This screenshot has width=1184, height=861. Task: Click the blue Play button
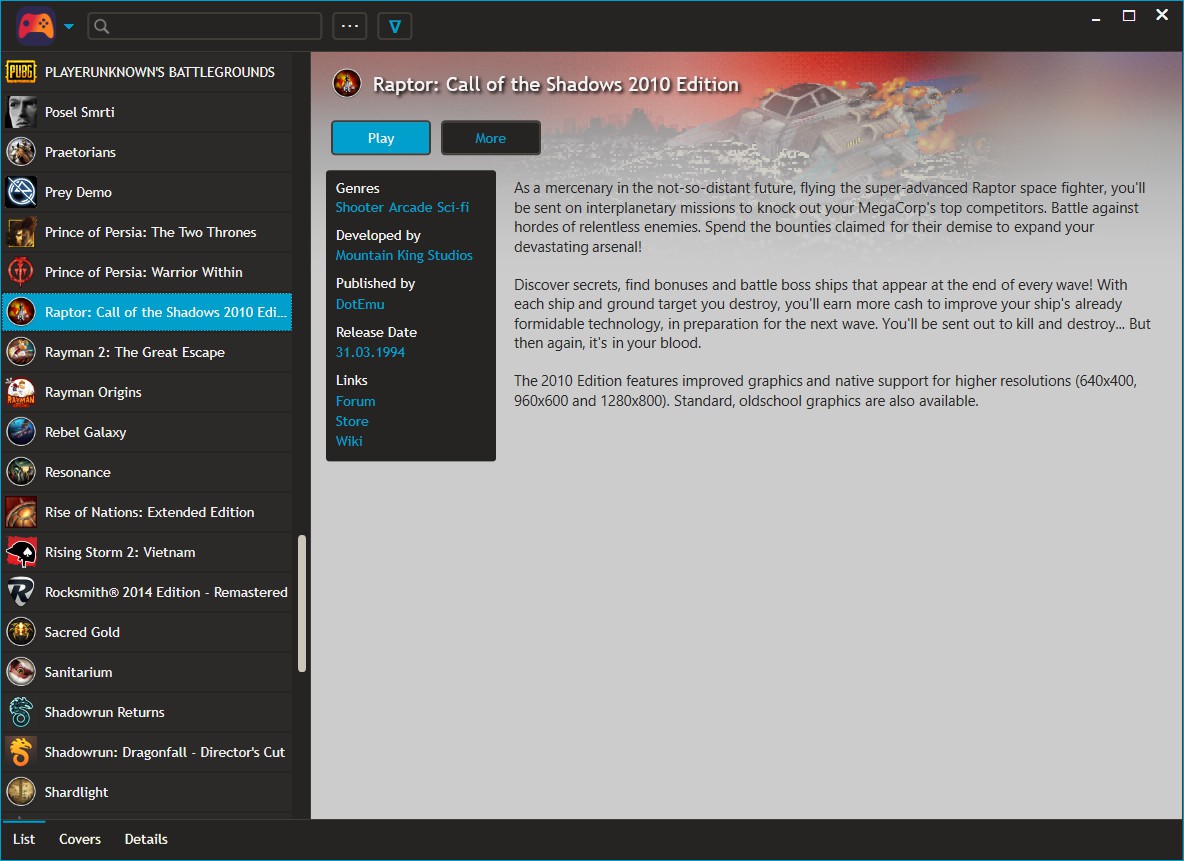381,138
